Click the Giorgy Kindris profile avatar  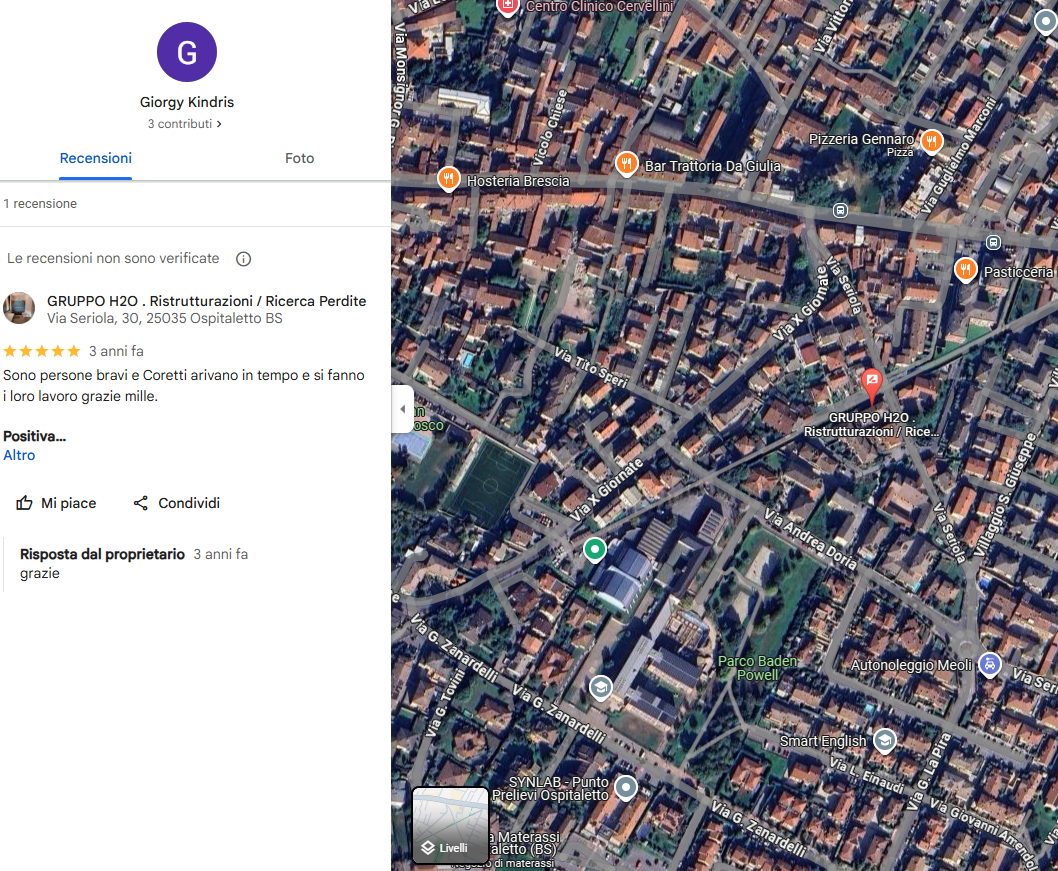coord(187,52)
